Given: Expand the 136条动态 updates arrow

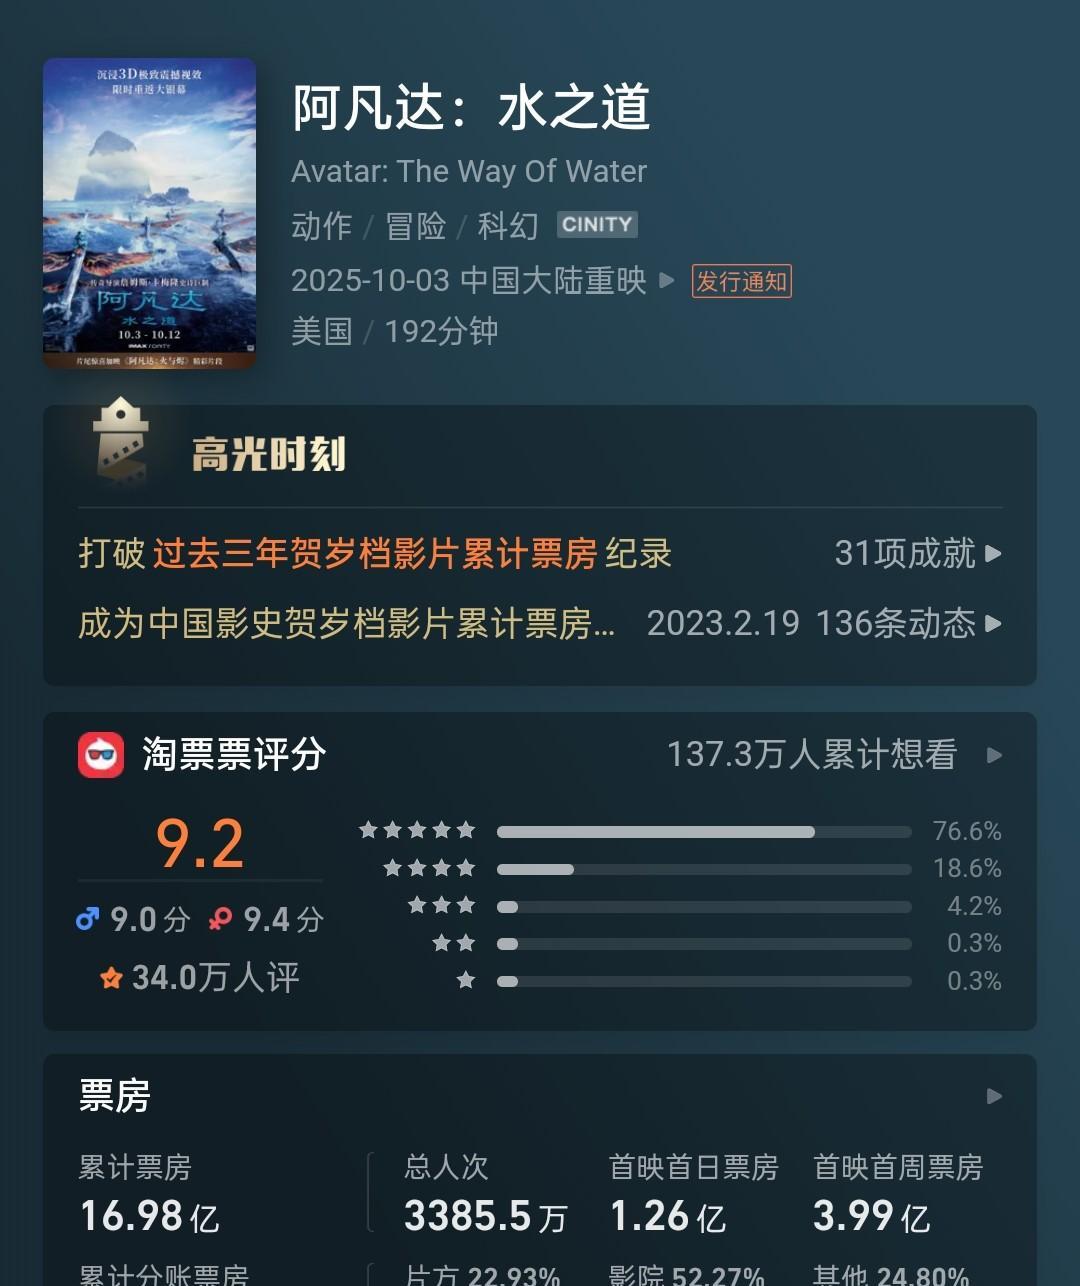Looking at the screenshot, I should pyautogui.click(x=993, y=624).
